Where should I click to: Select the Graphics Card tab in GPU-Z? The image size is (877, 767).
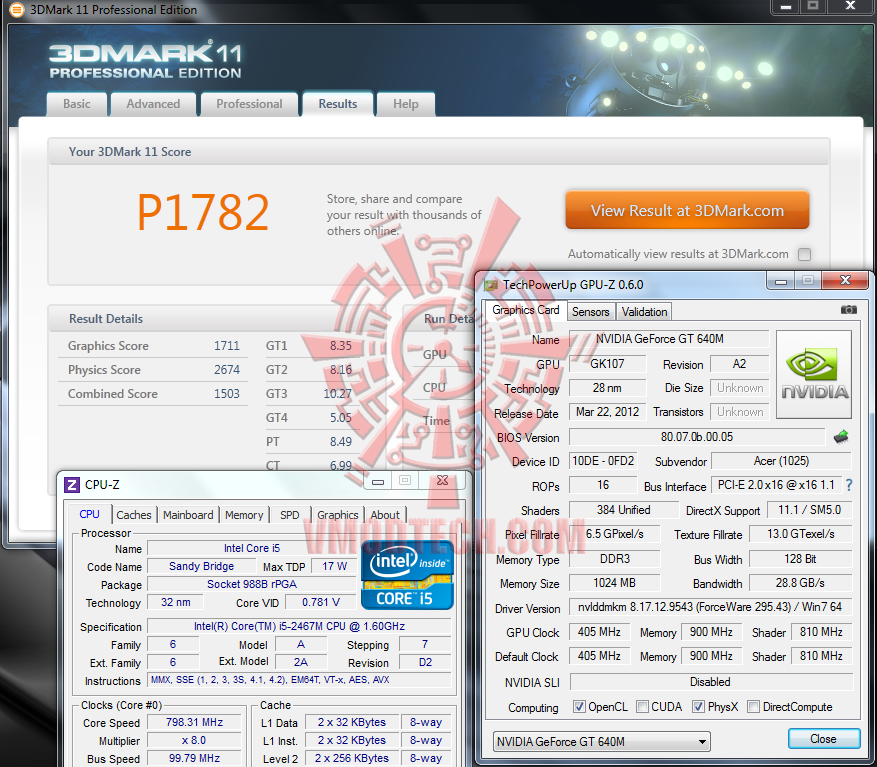pos(526,310)
